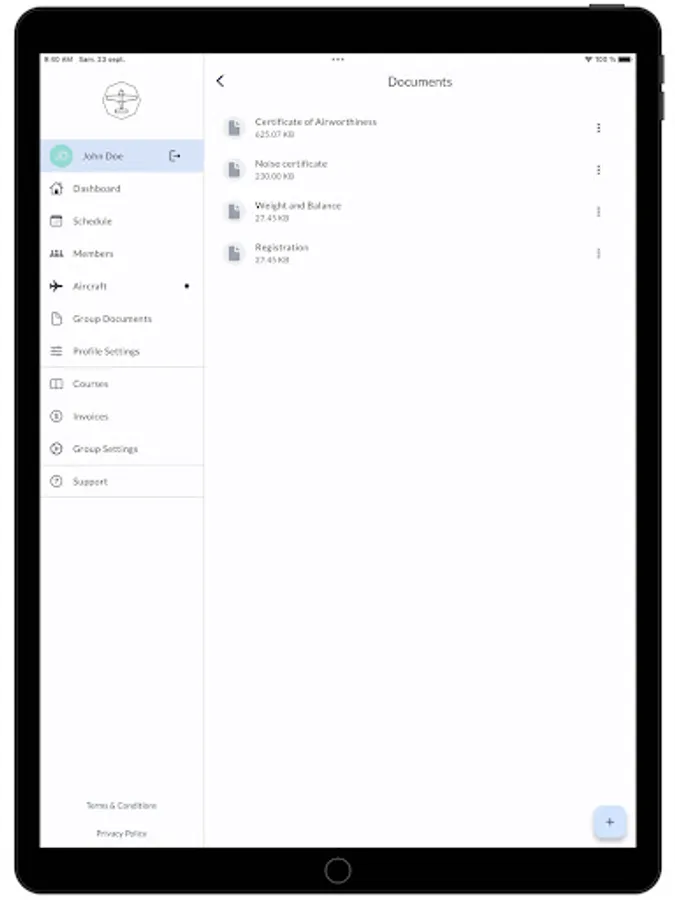675x900 pixels.
Task: Tap the Schedule calendar icon
Action: (56, 221)
